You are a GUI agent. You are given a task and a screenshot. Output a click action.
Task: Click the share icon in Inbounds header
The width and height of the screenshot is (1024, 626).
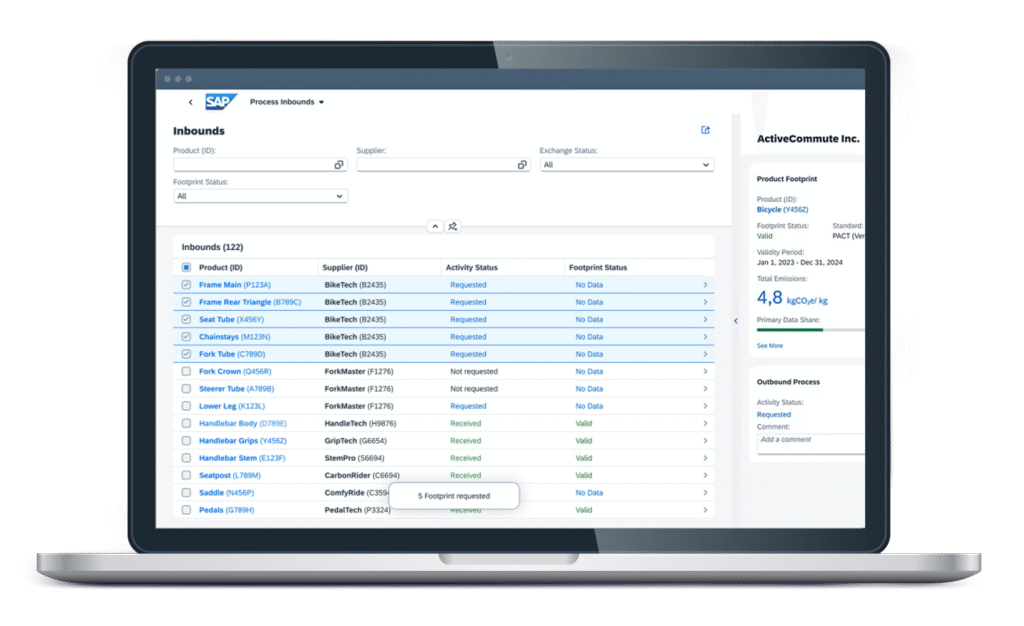[x=705, y=130]
